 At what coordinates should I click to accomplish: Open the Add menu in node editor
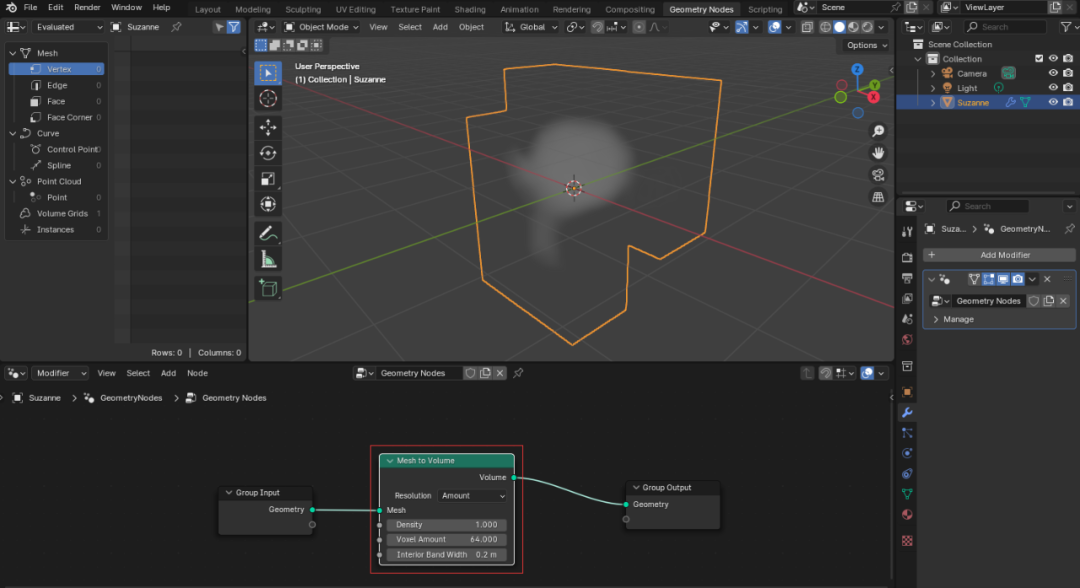[x=168, y=373]
